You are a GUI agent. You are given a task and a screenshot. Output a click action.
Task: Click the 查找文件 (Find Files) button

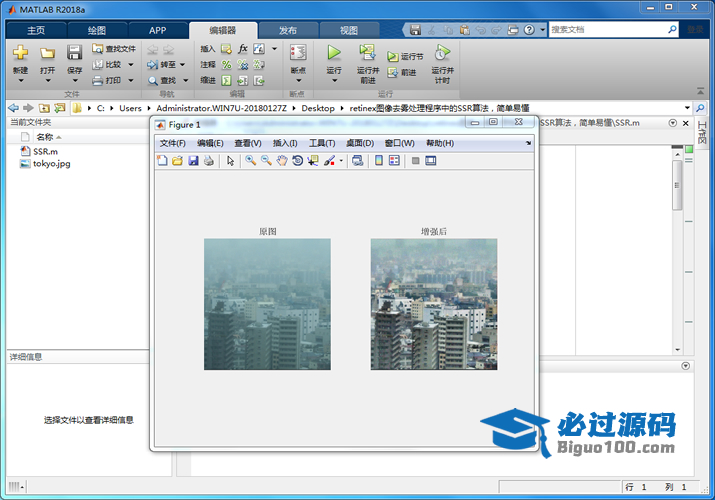click(x=114, y=48)
